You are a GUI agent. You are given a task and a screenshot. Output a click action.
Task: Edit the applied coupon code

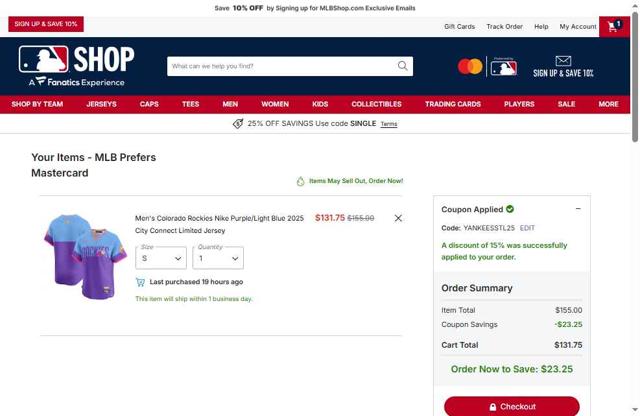(x=527, y=228)
